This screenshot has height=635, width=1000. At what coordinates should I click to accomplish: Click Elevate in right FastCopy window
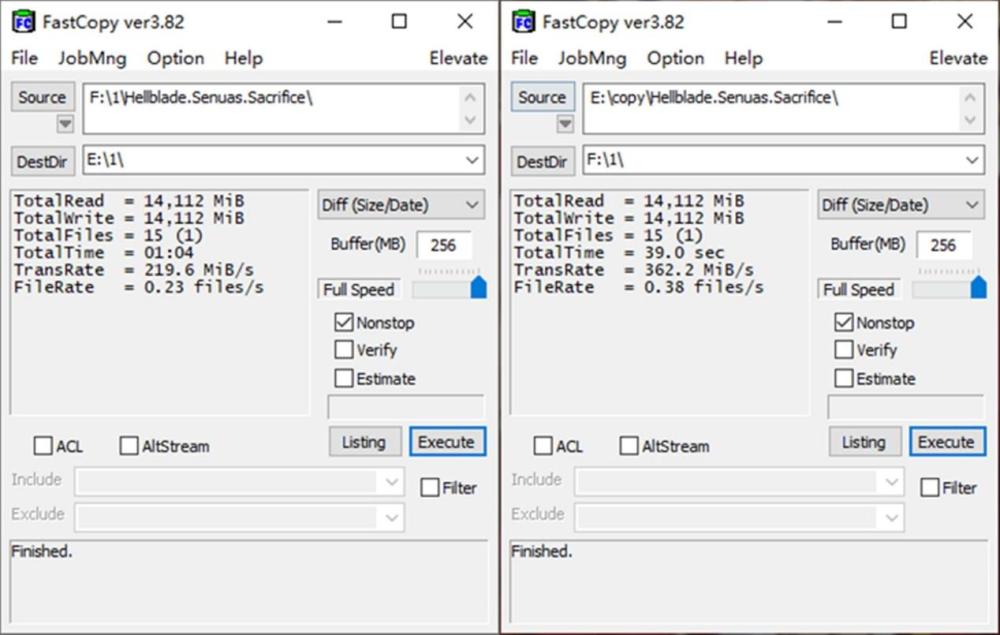pyautogui.click(x=958, y=58)
